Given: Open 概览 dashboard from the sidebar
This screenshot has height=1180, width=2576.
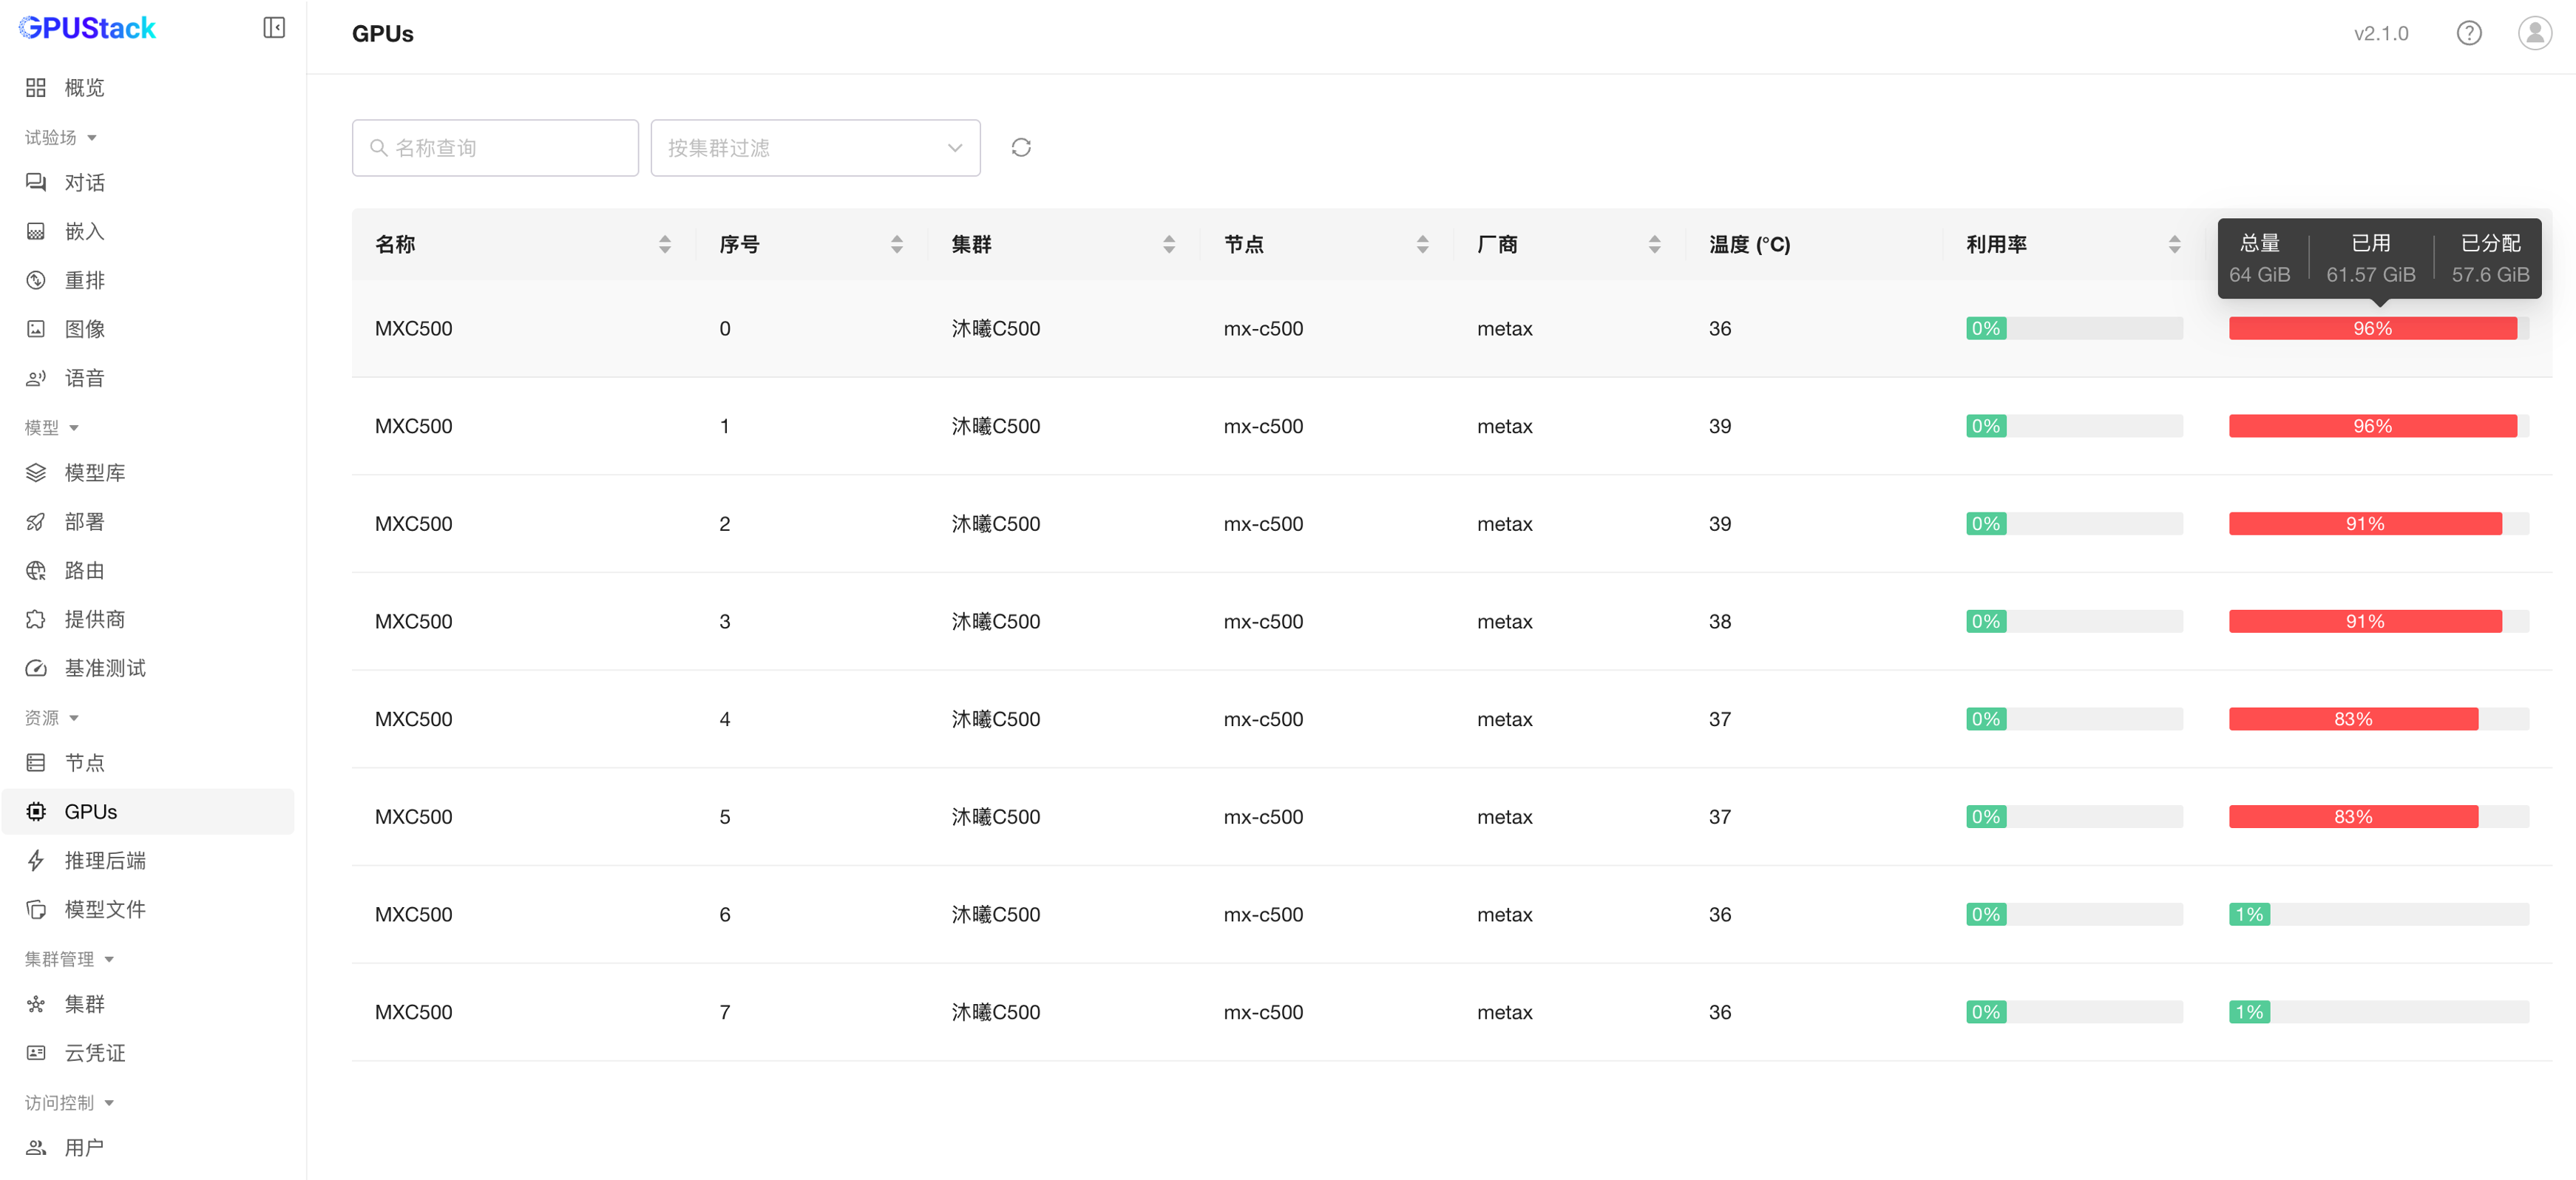Looking at the screenshot, I should click(84, 88).
